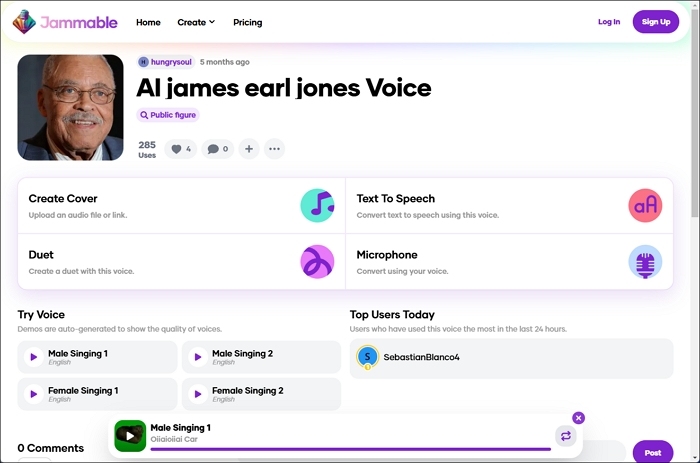This screenshot has height=463, width=700.
Task: Toggle the repeat loop button in player
Action: click(565, 436)
